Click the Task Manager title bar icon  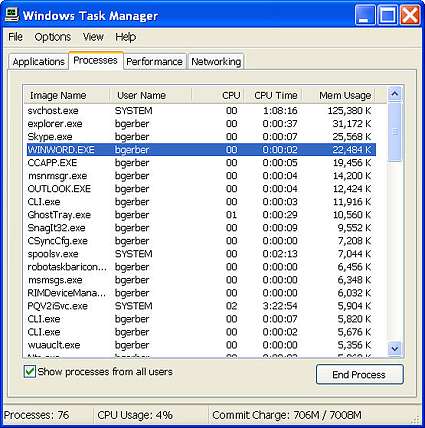(12, 15)
